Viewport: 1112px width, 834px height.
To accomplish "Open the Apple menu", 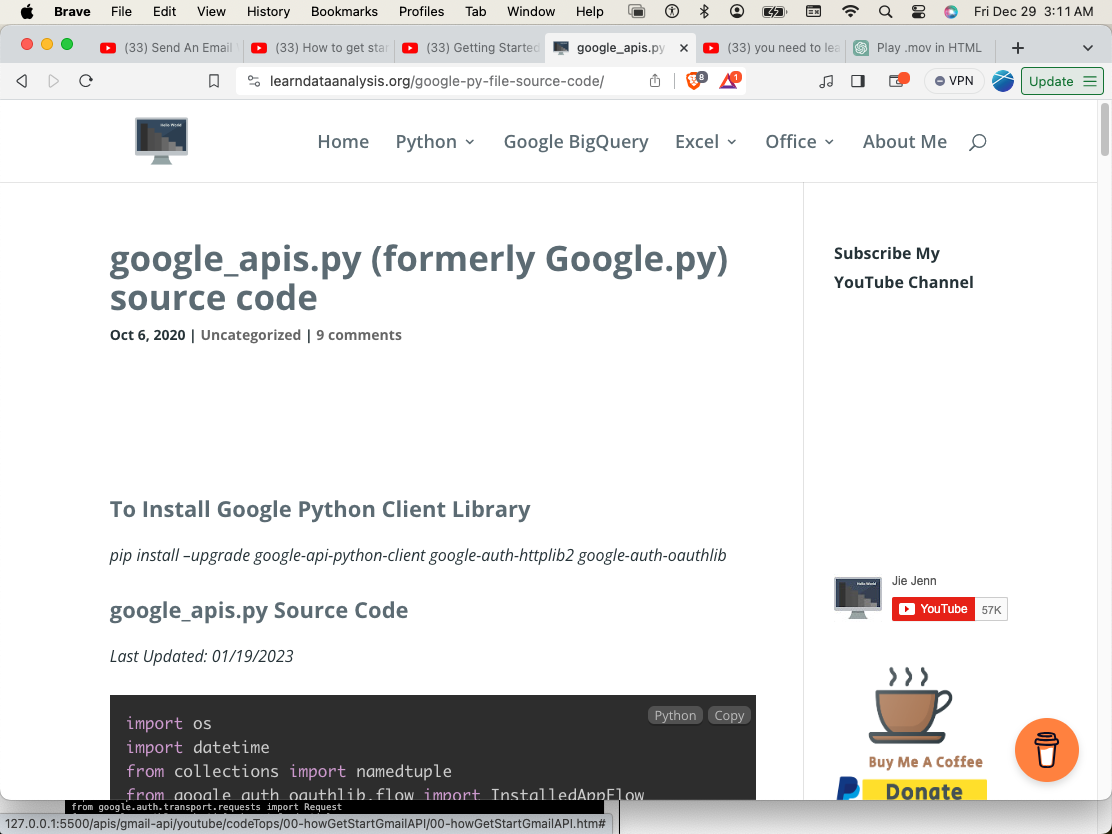I will pos(27,11).
